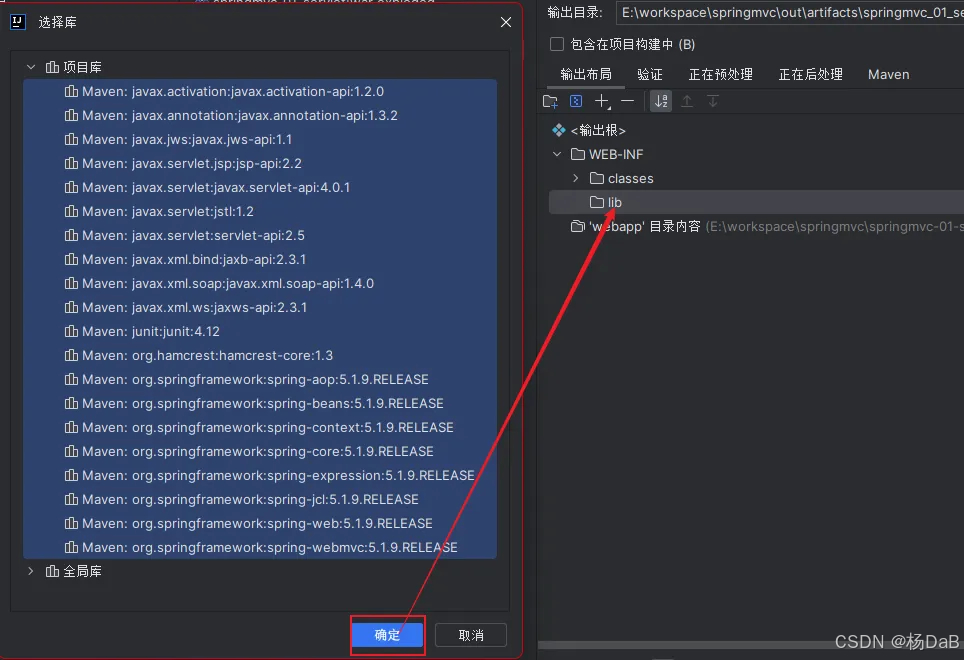Image resolution: width=964 pixels, height=660 pixels.
Task: Click library icon beside 全局库
Action: (x=52, y=571)
